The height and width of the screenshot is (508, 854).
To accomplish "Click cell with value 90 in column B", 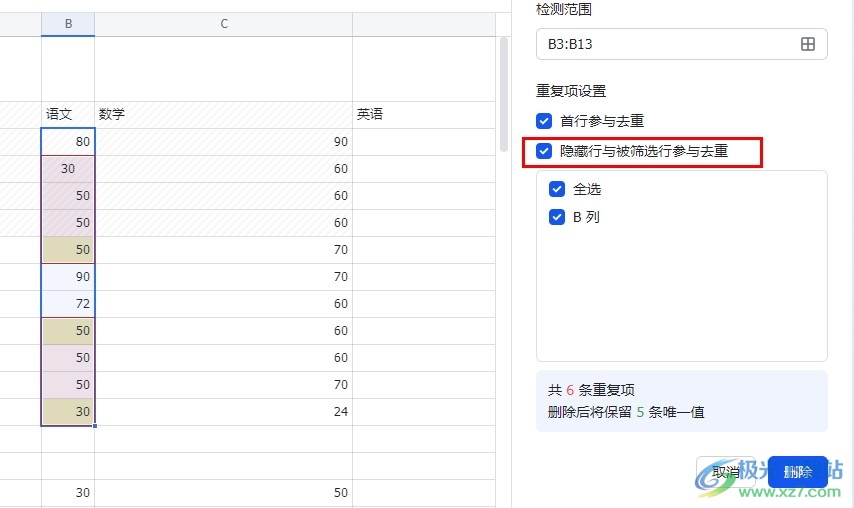I will (x=68, y=277).
